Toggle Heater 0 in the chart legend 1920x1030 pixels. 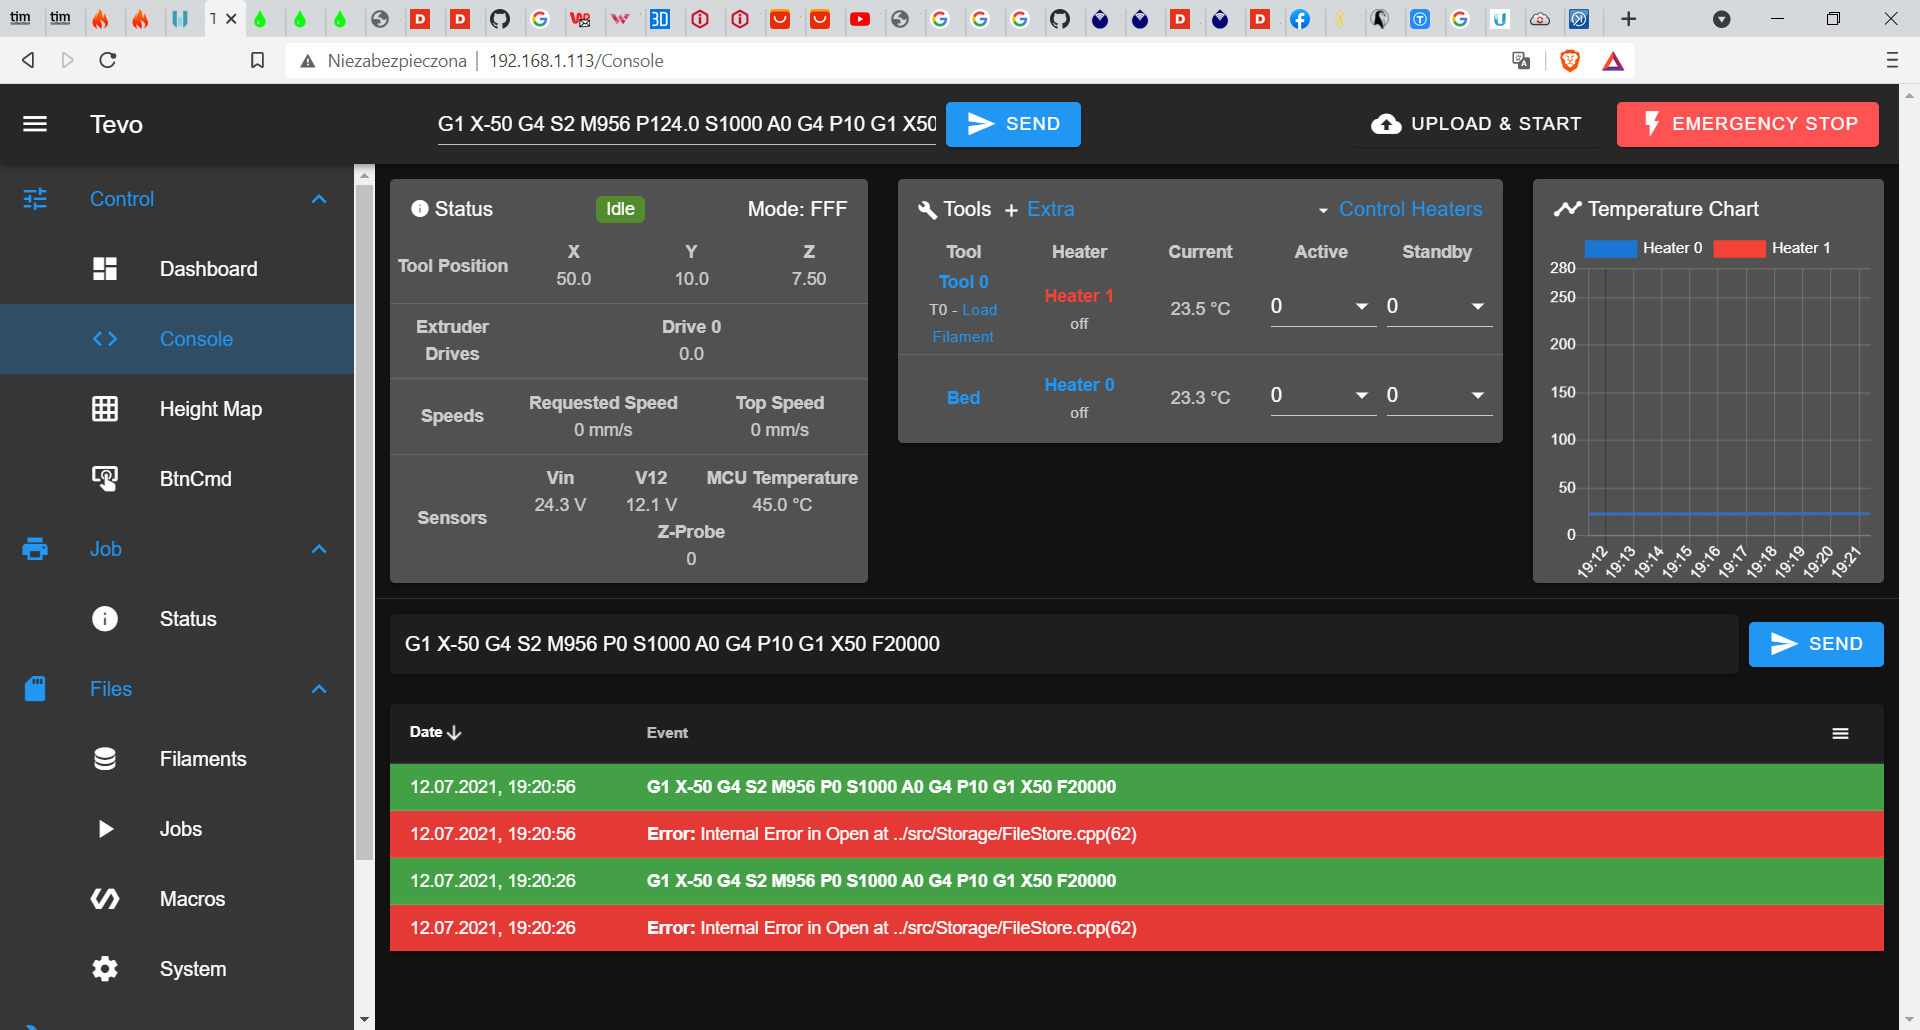point(1644,248)
